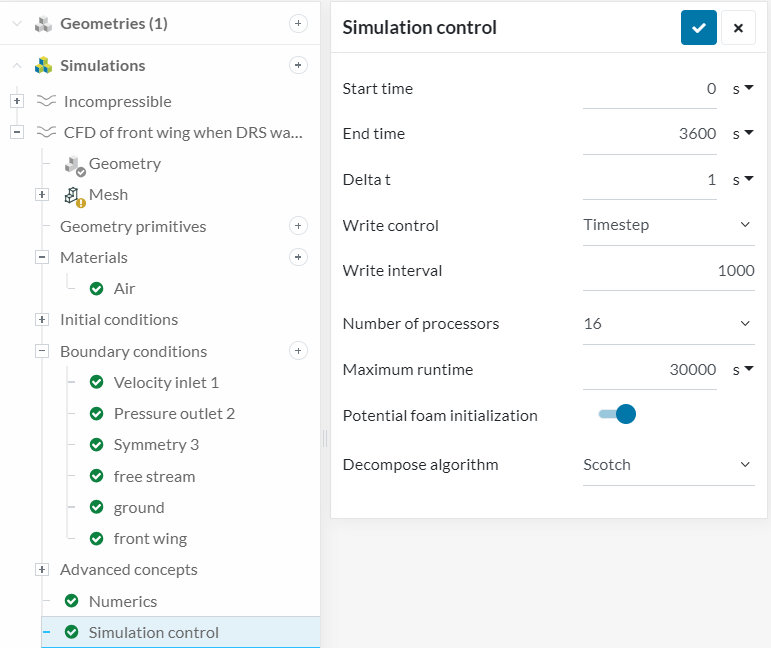The height and width of the screenshot is (648, 771).
Task: Select the Air material
Action: [x=124, y=288]
